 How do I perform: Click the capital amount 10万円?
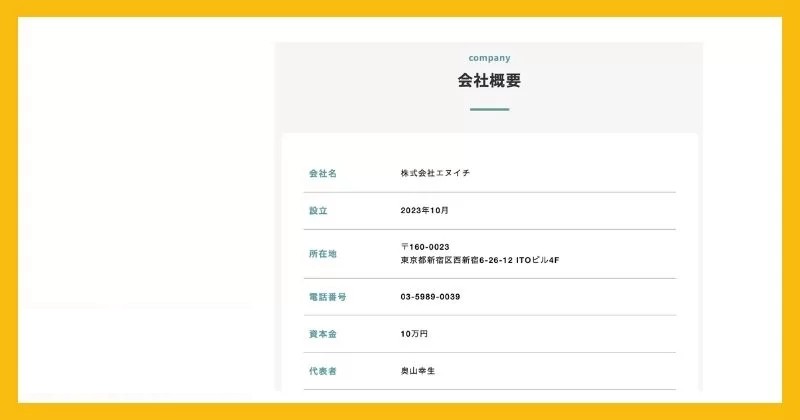(414, 333)
